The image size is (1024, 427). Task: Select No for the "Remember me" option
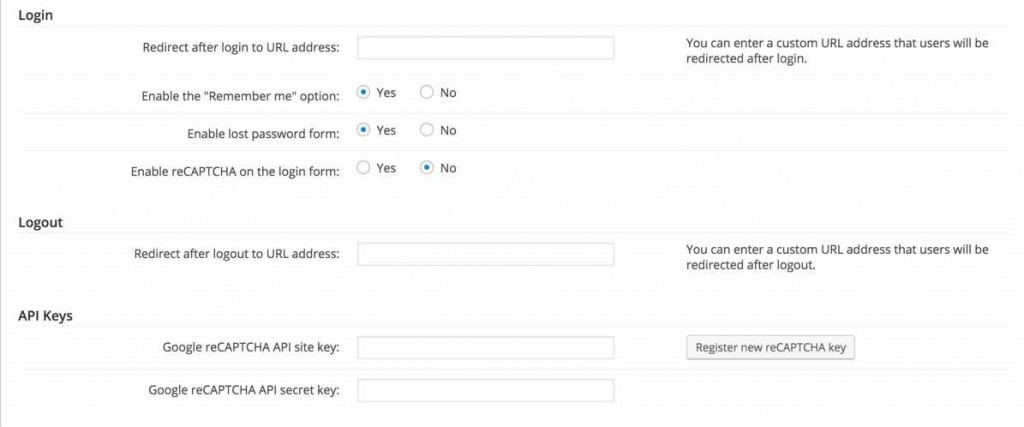pyautogui.click(x=427, y=93)
